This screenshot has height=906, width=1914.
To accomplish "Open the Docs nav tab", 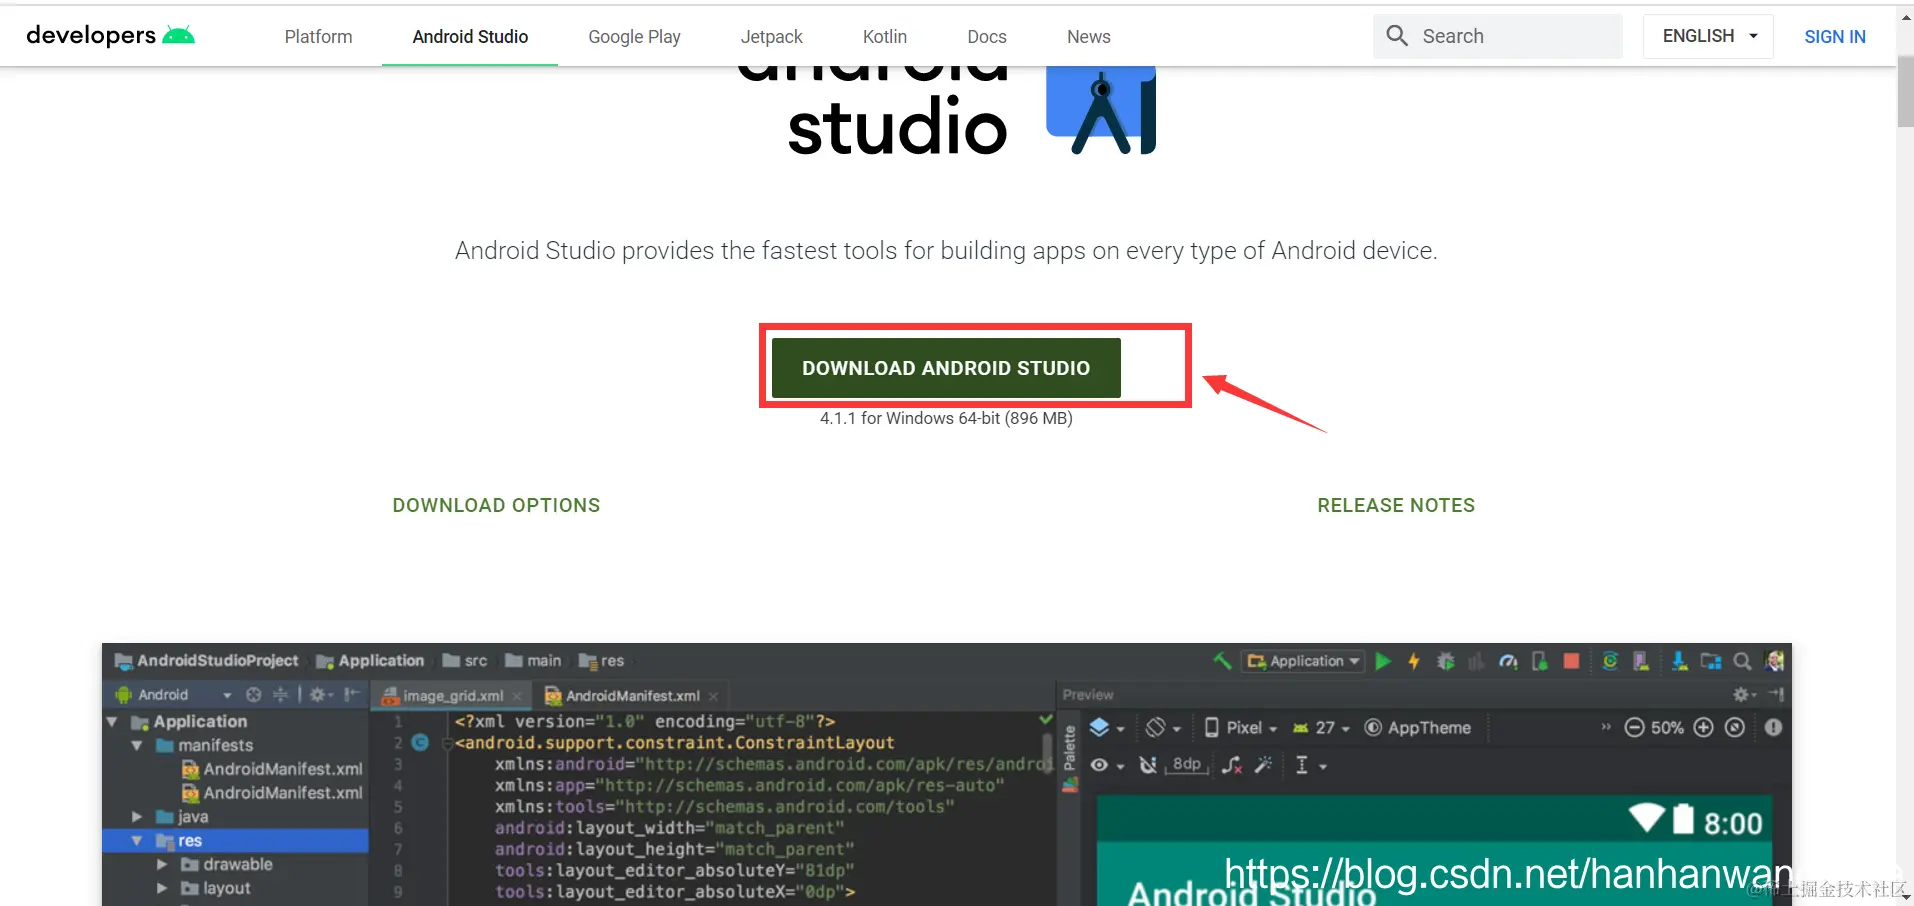I will pos(987,37).
